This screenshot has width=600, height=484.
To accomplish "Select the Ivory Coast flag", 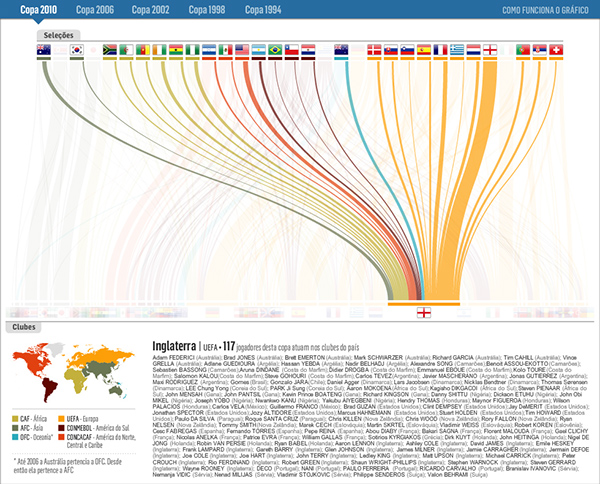I will tap(159, 50).
